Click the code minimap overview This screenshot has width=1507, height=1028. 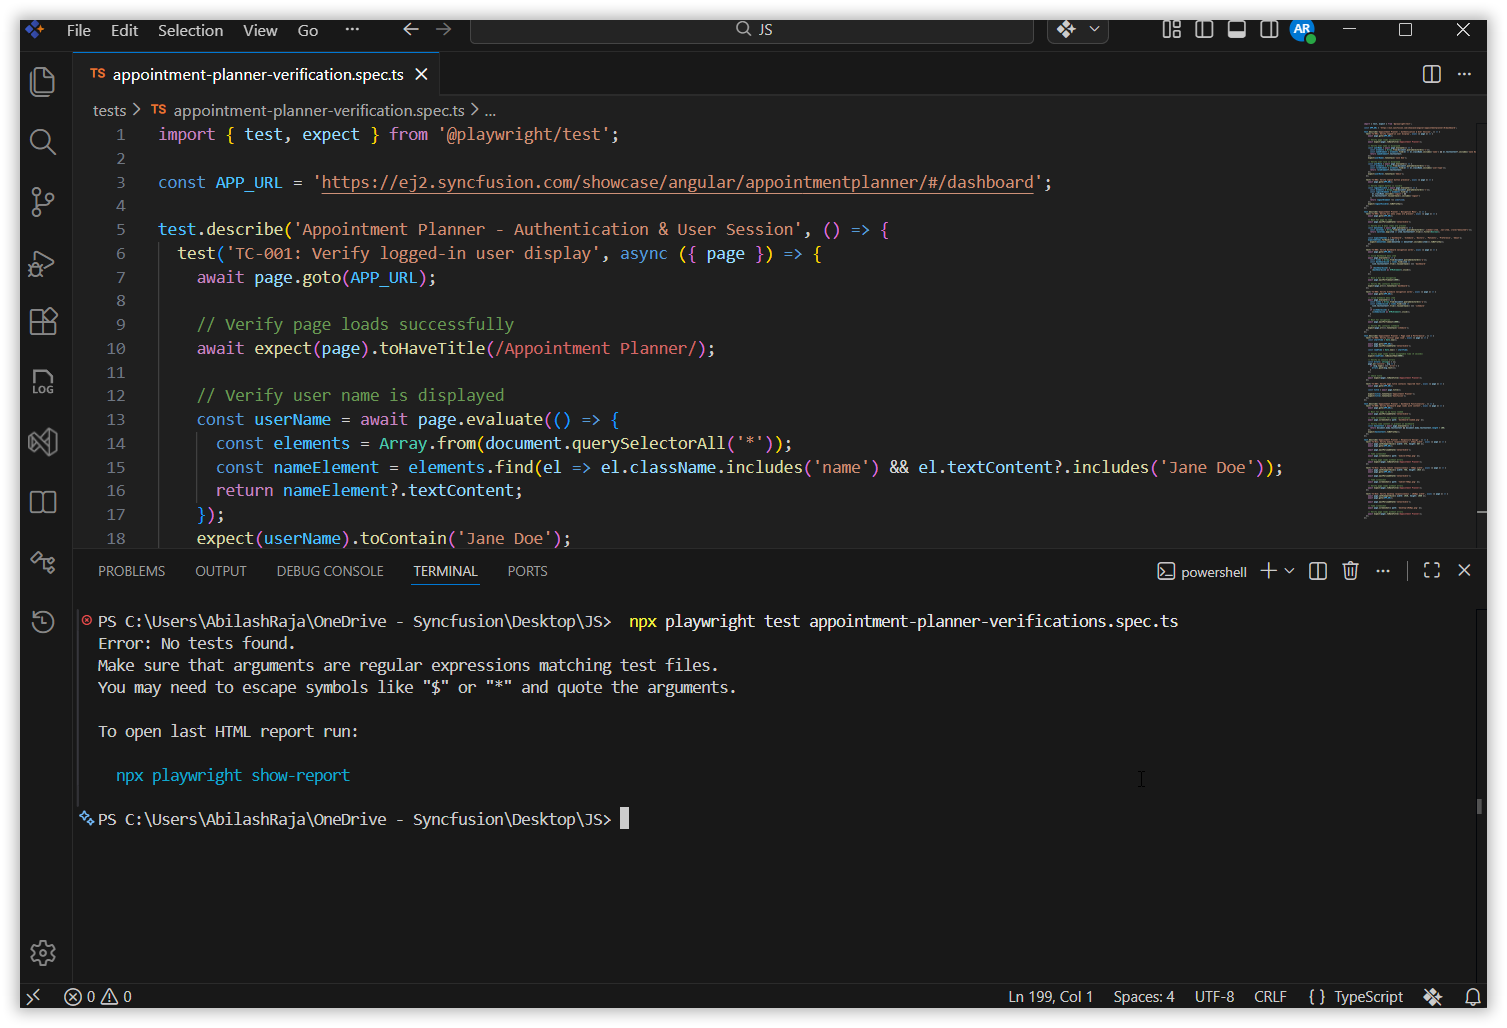(x=1418, y=320)
